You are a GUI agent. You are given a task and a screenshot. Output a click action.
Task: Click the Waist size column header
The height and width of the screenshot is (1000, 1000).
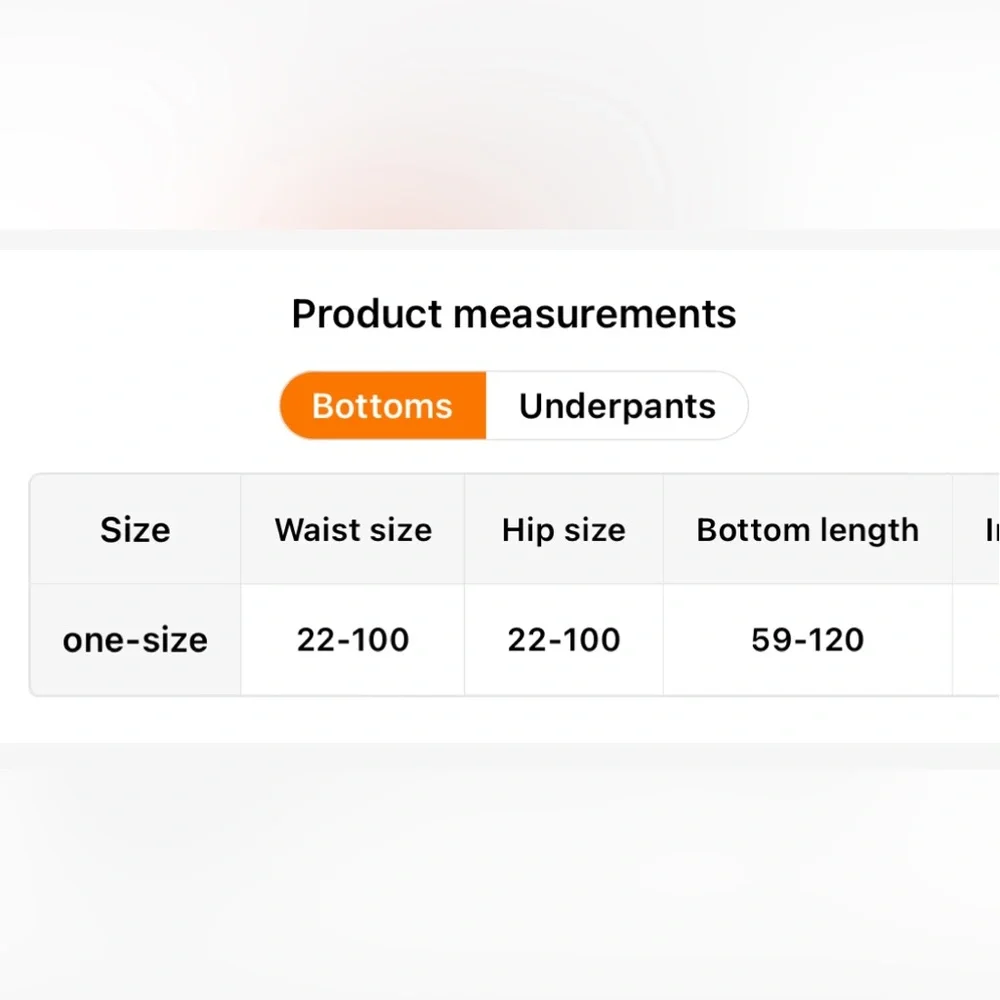tap(353, 529)
